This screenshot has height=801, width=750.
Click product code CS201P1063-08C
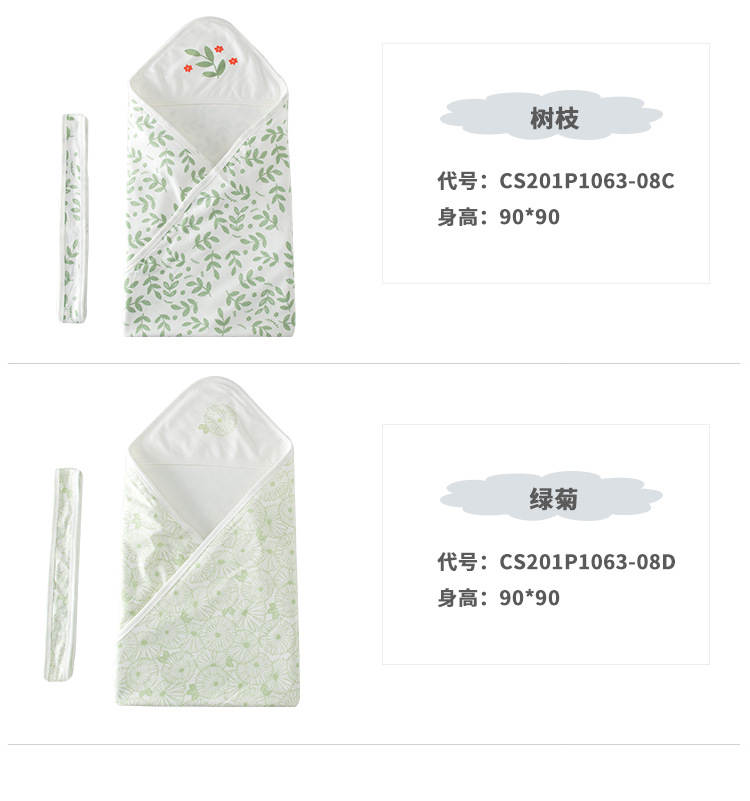[x=587, y=181]
